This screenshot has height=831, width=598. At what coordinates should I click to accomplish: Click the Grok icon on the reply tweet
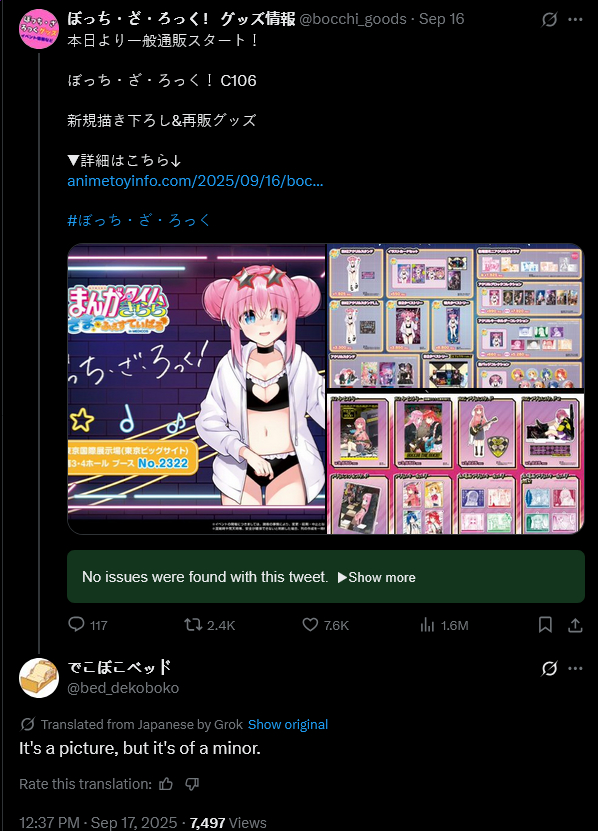pos(549,668)
